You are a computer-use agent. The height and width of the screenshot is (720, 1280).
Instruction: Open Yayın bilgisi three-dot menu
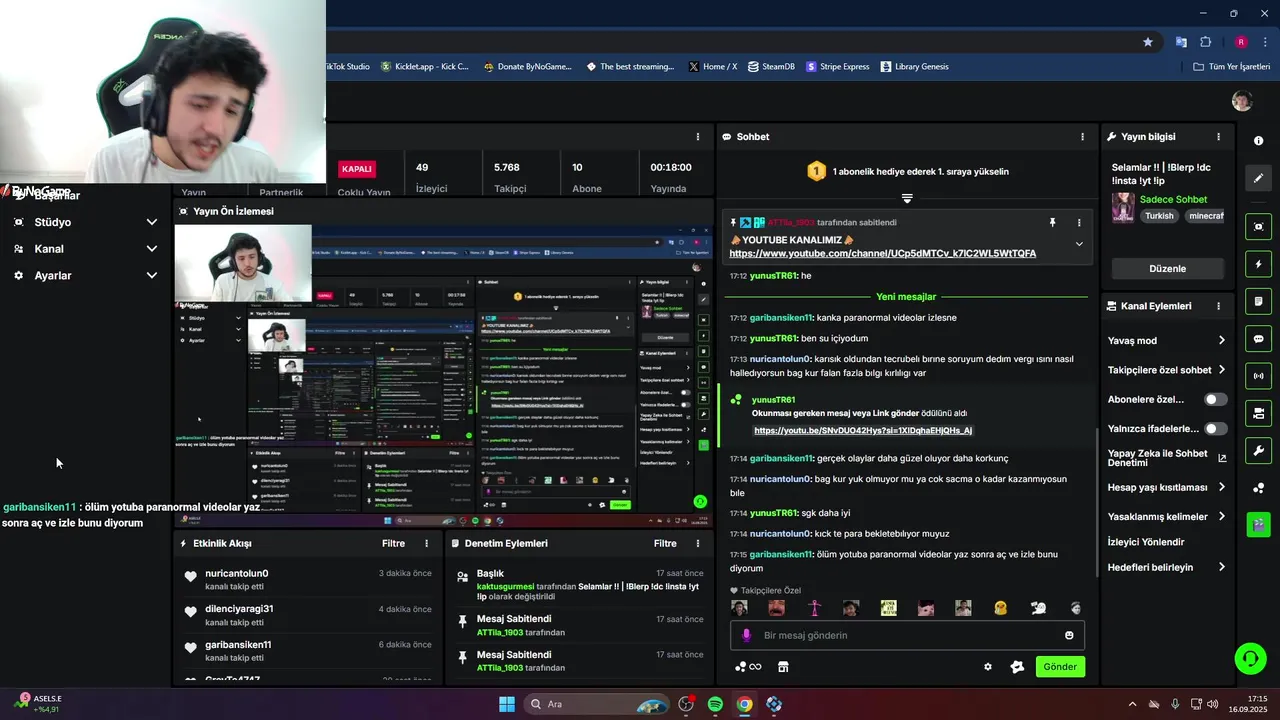[x=1218, y=136]
